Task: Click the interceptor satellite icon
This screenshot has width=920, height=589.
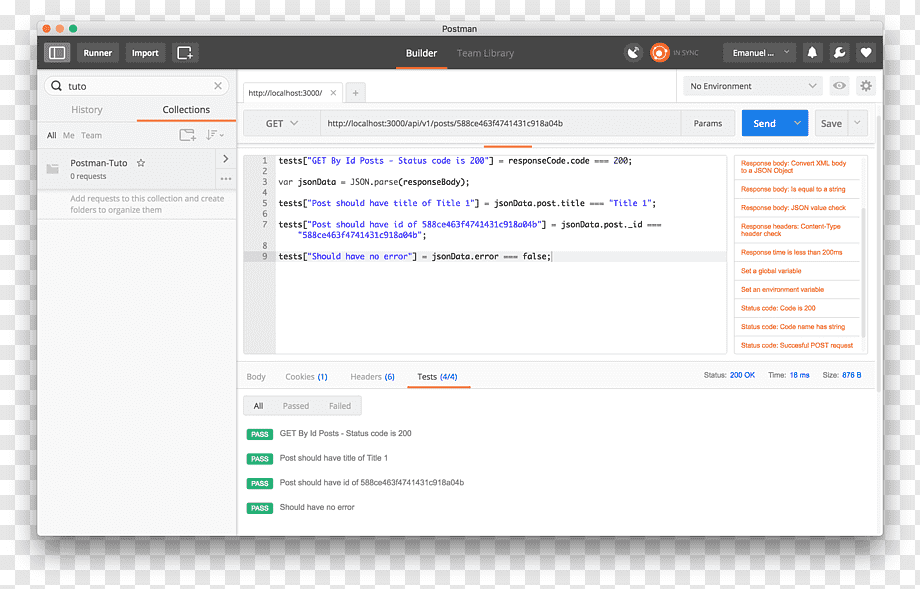Action: pos(633,53)
